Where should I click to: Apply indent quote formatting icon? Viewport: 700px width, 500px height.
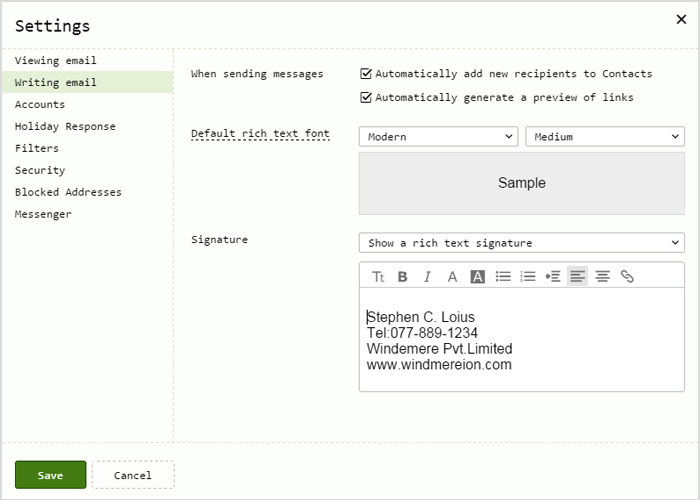553,277
